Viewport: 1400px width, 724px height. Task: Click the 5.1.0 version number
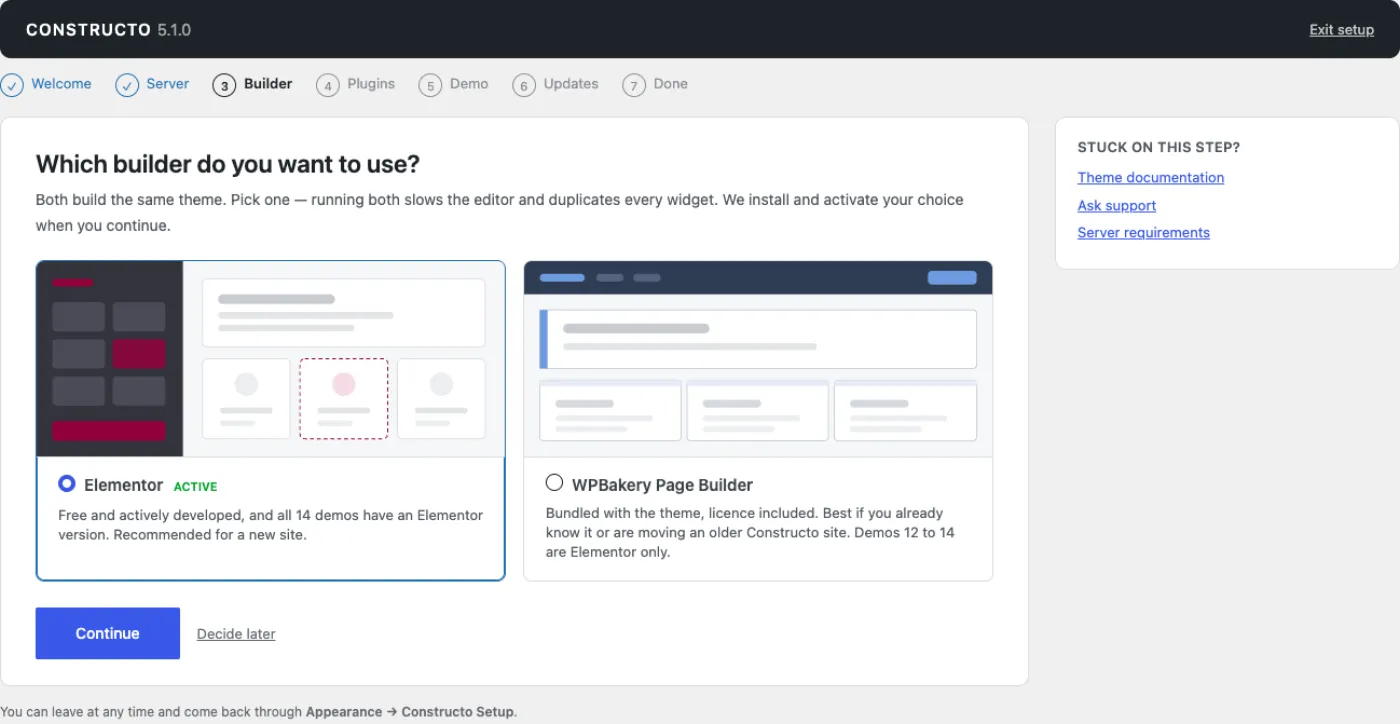tap(174, 30)
